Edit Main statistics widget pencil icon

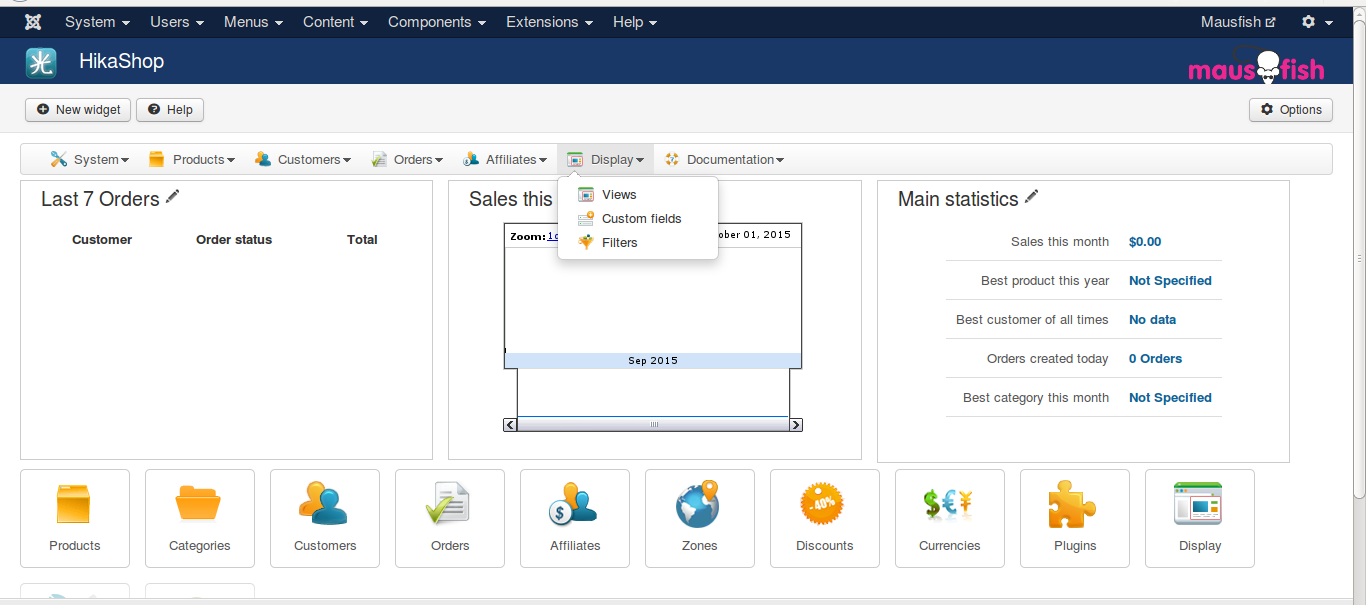click(x=1032, y=197)
